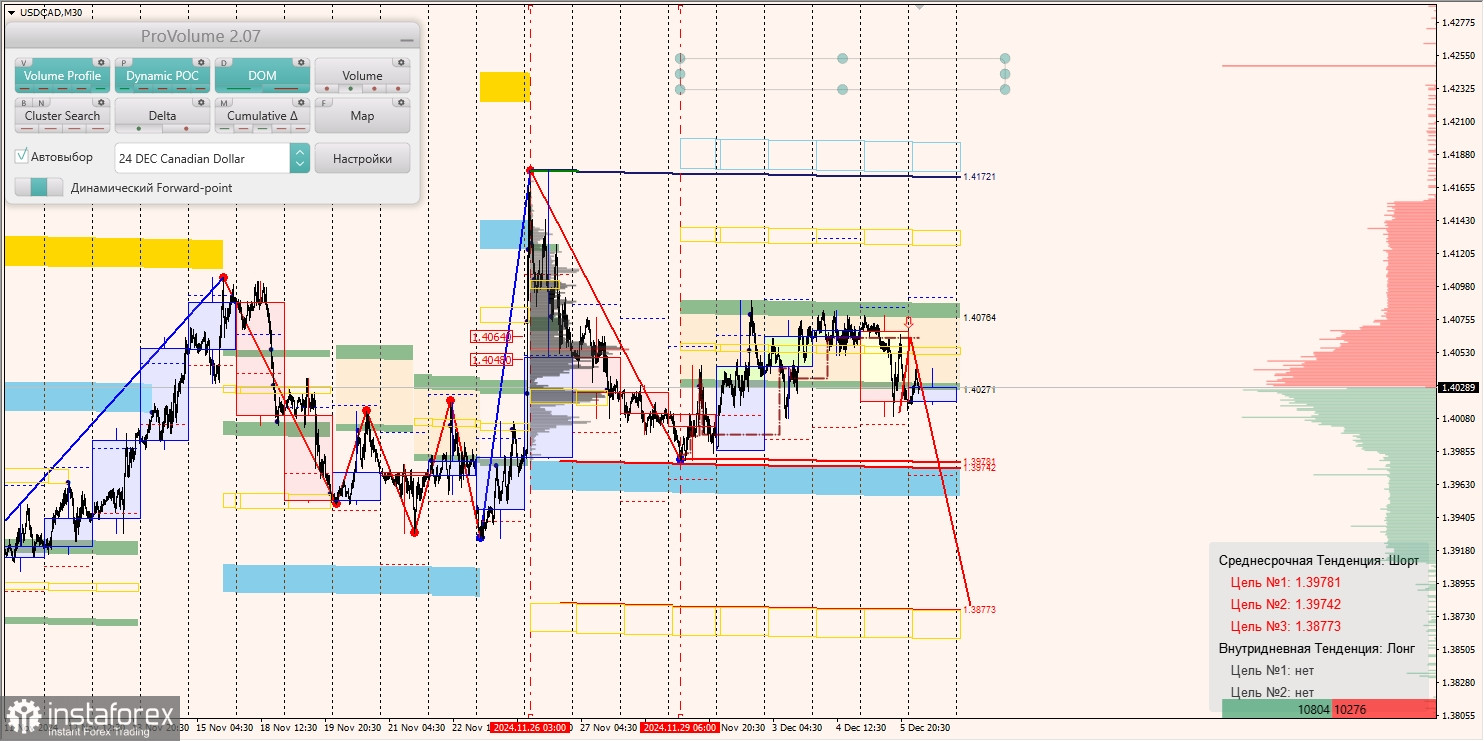
Task: Enable the Volume indicator
Action: click(x=362, y=76)
